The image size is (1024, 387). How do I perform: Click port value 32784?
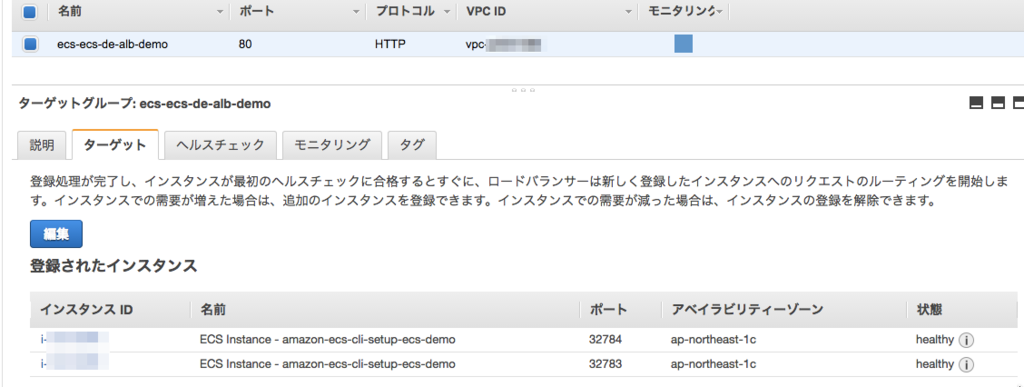(x=605, y=340)
